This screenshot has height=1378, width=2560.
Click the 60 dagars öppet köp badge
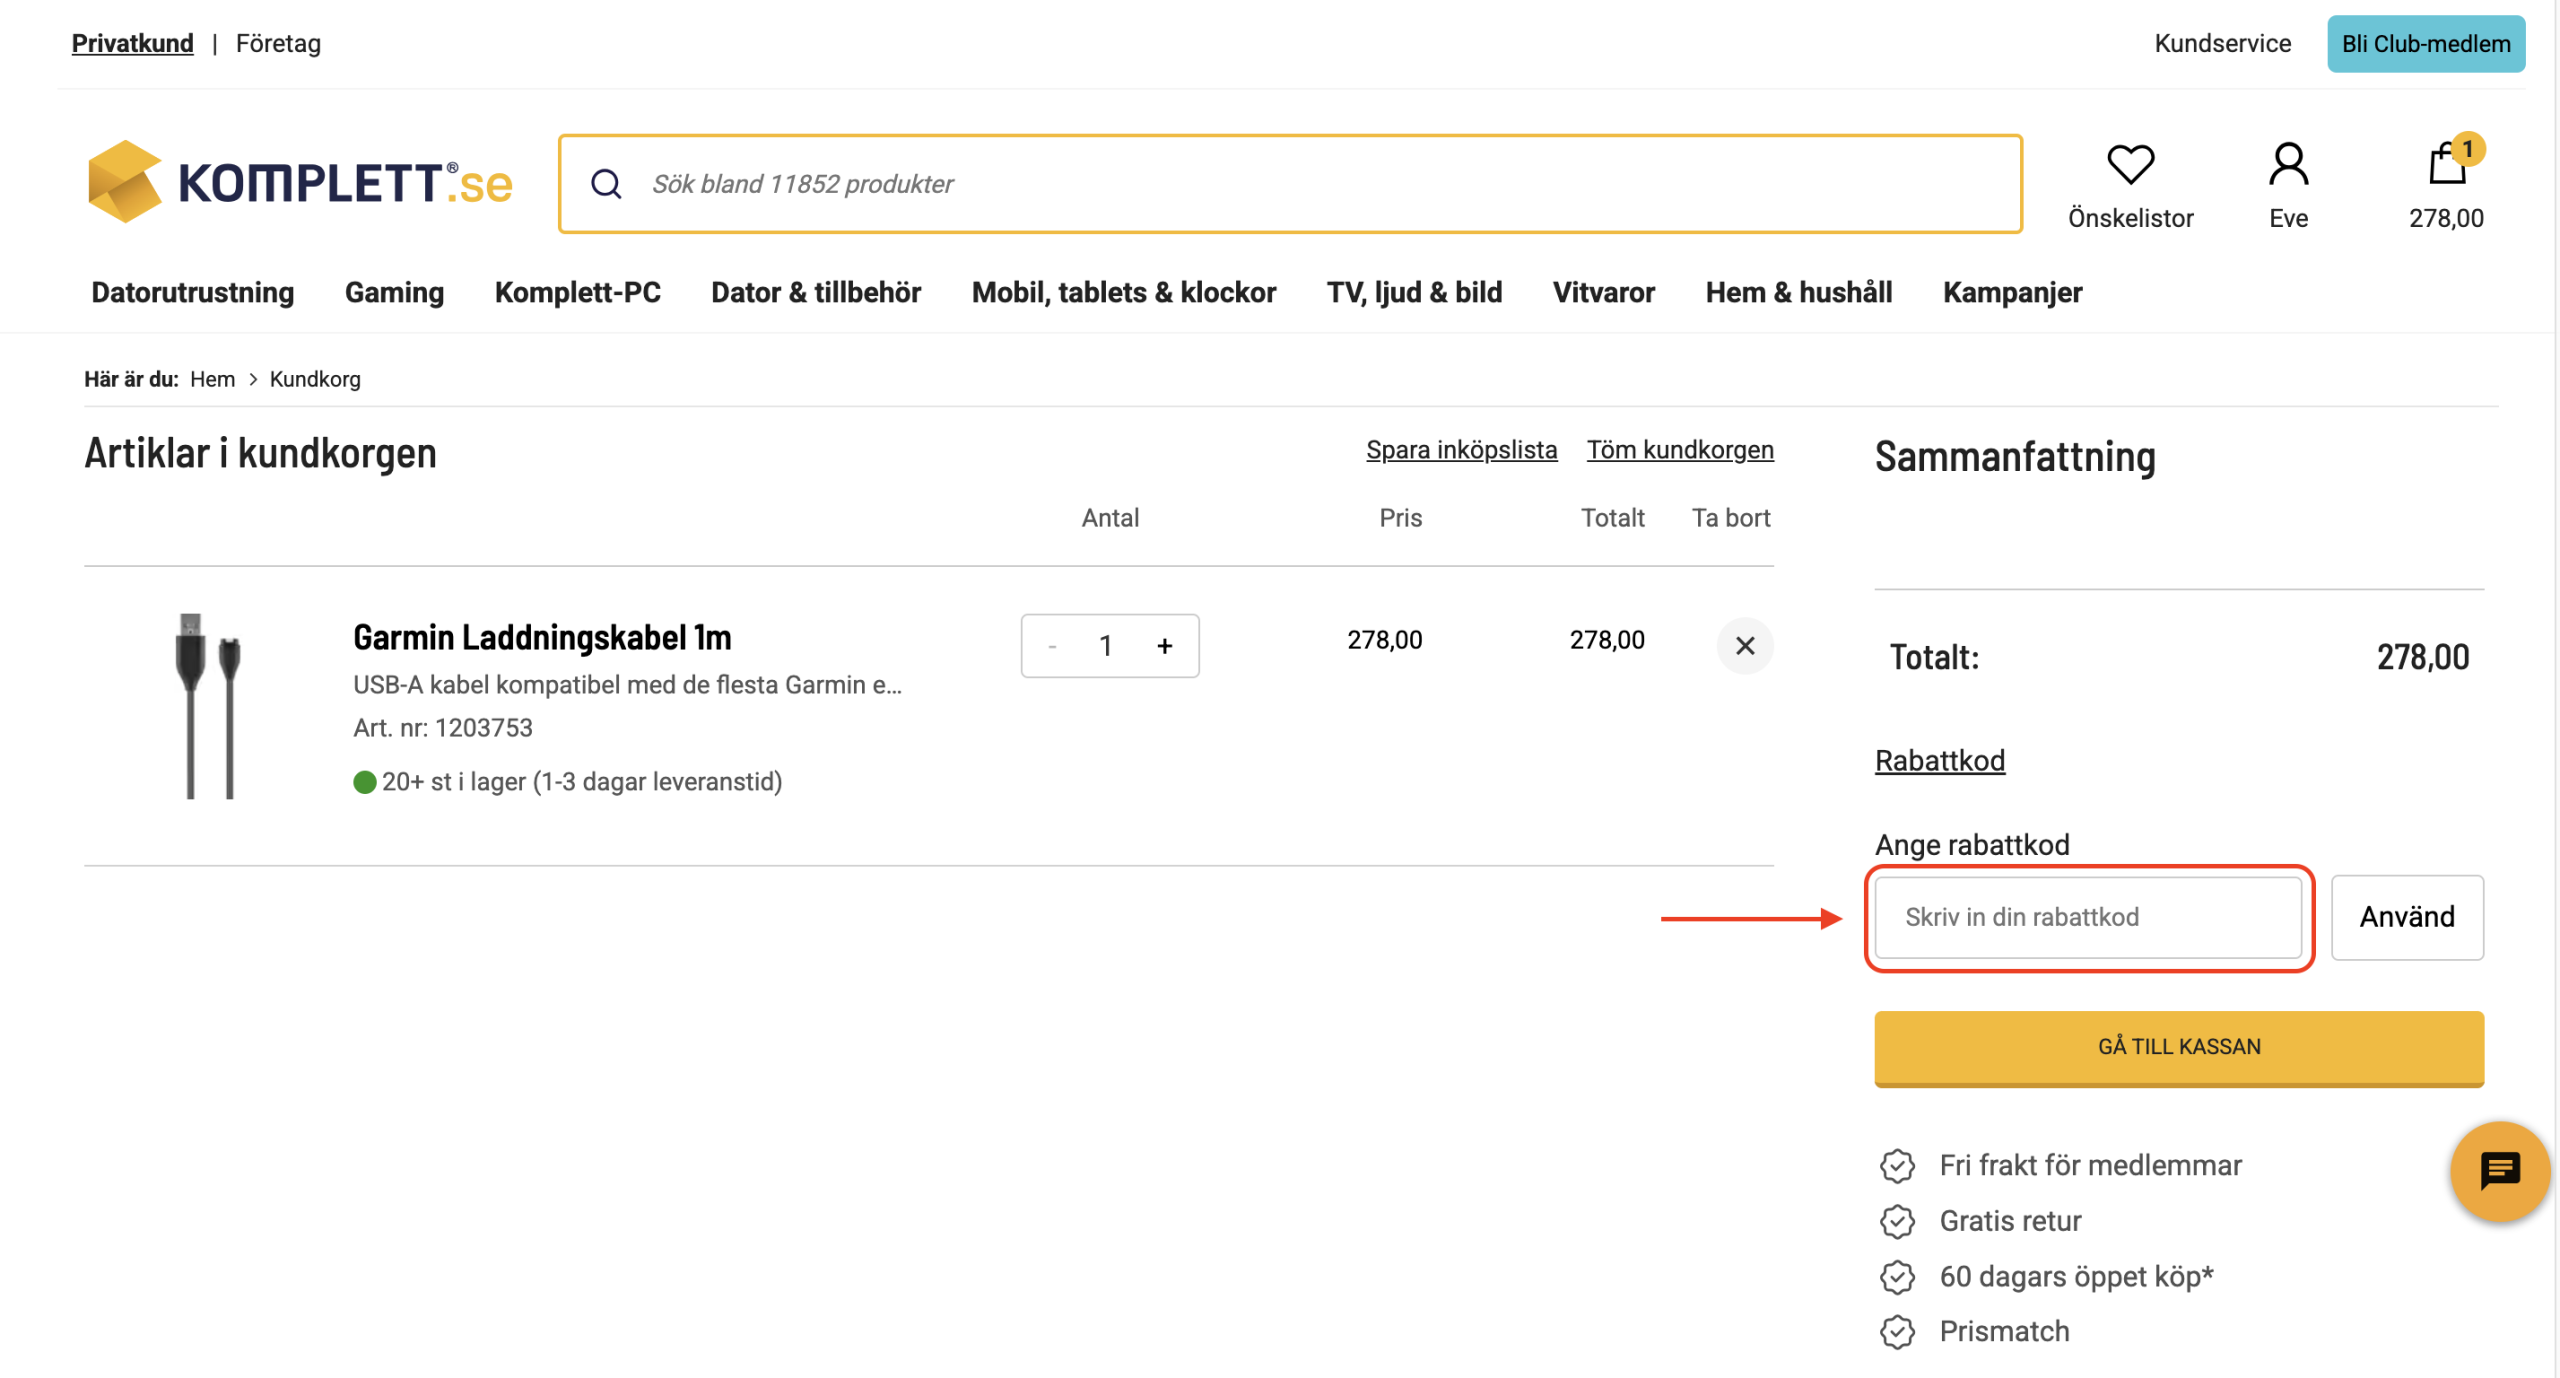point(1897,1277)
